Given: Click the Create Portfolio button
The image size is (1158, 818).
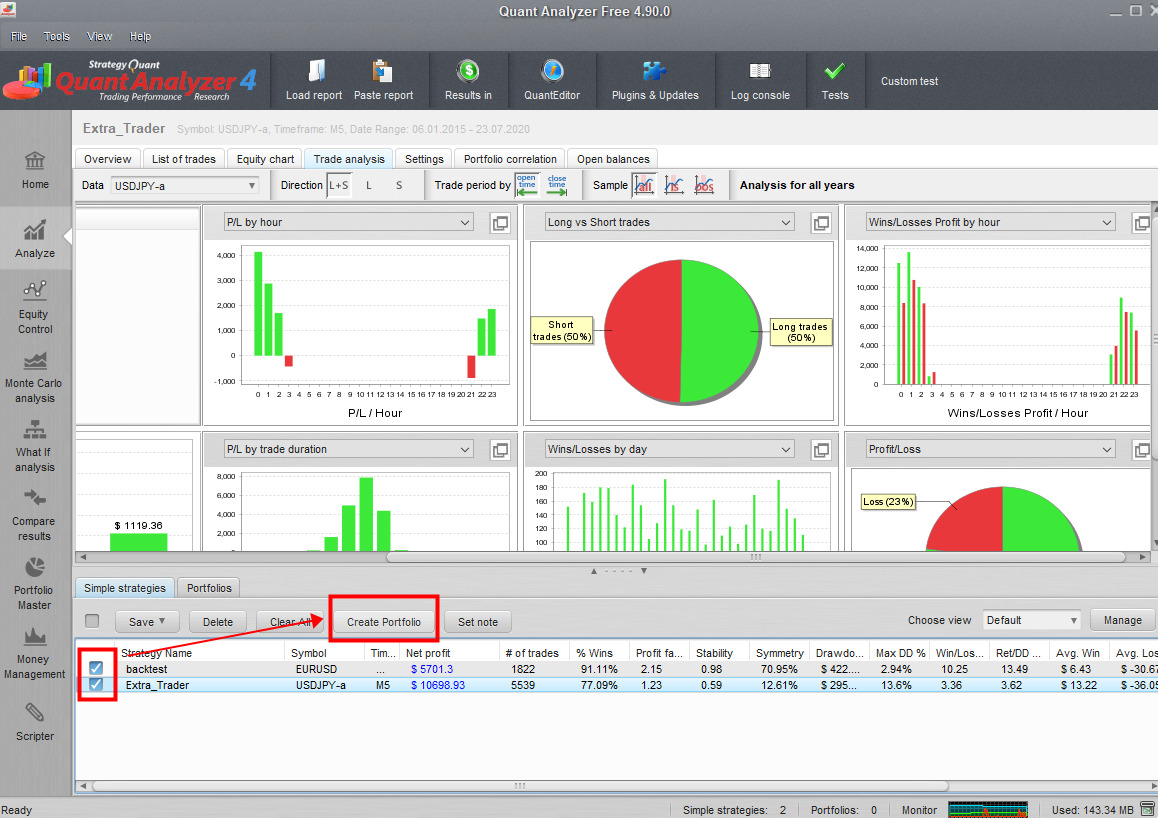Looking at the screenshot, I should point(384,622).
